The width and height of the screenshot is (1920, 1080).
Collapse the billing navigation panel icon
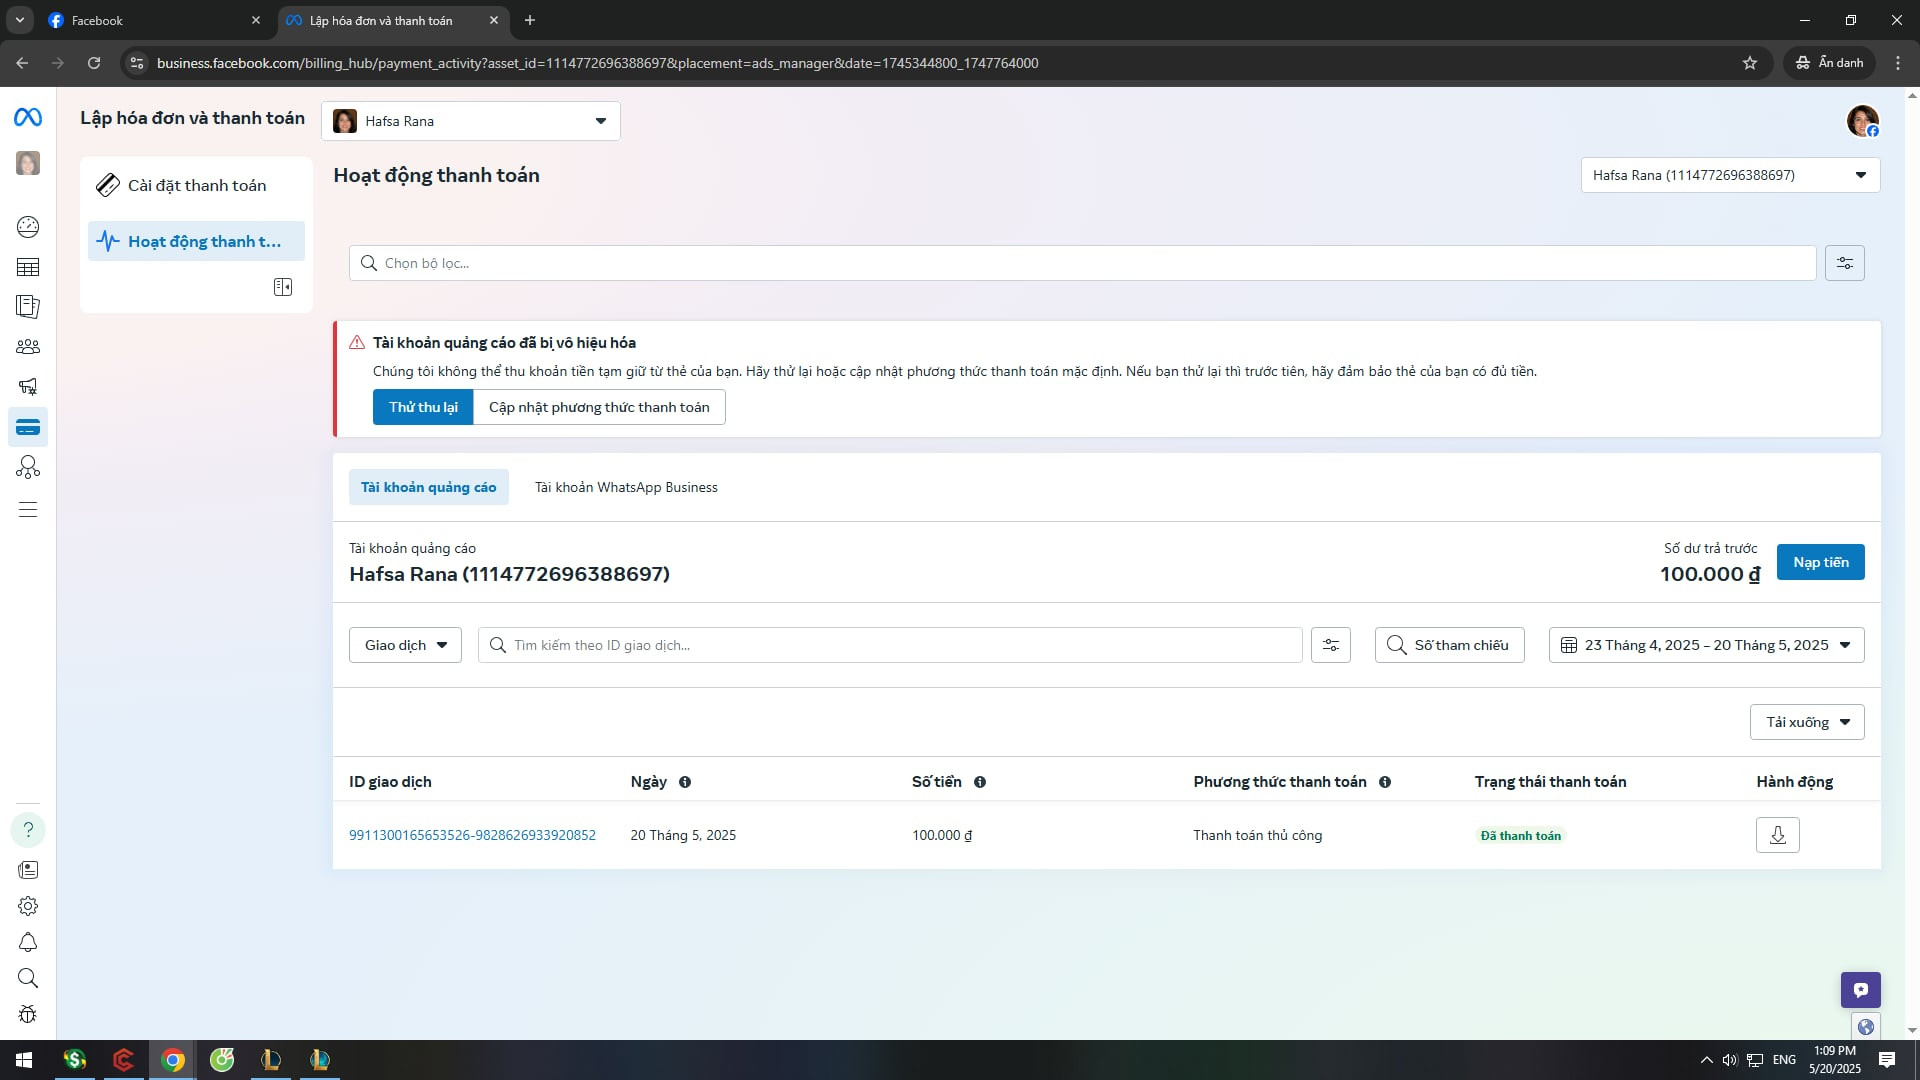[283, 287]
